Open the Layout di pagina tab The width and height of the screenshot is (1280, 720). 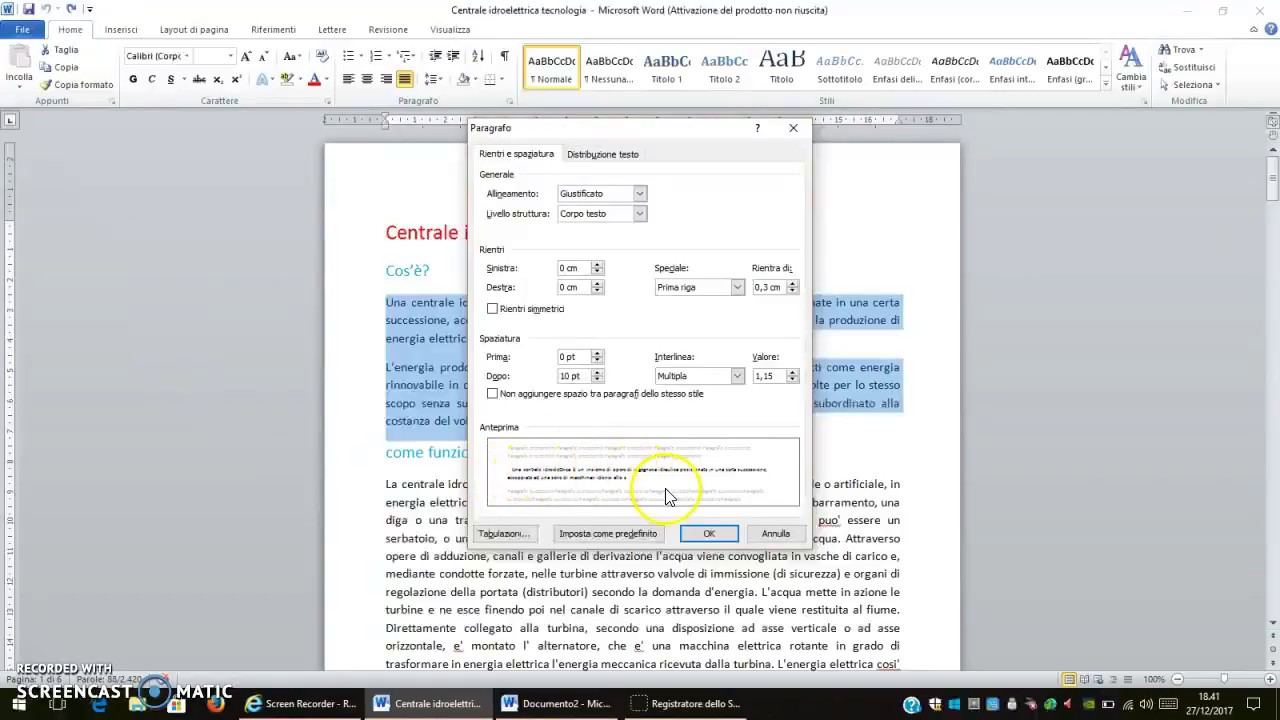click(x=194, y=30)
